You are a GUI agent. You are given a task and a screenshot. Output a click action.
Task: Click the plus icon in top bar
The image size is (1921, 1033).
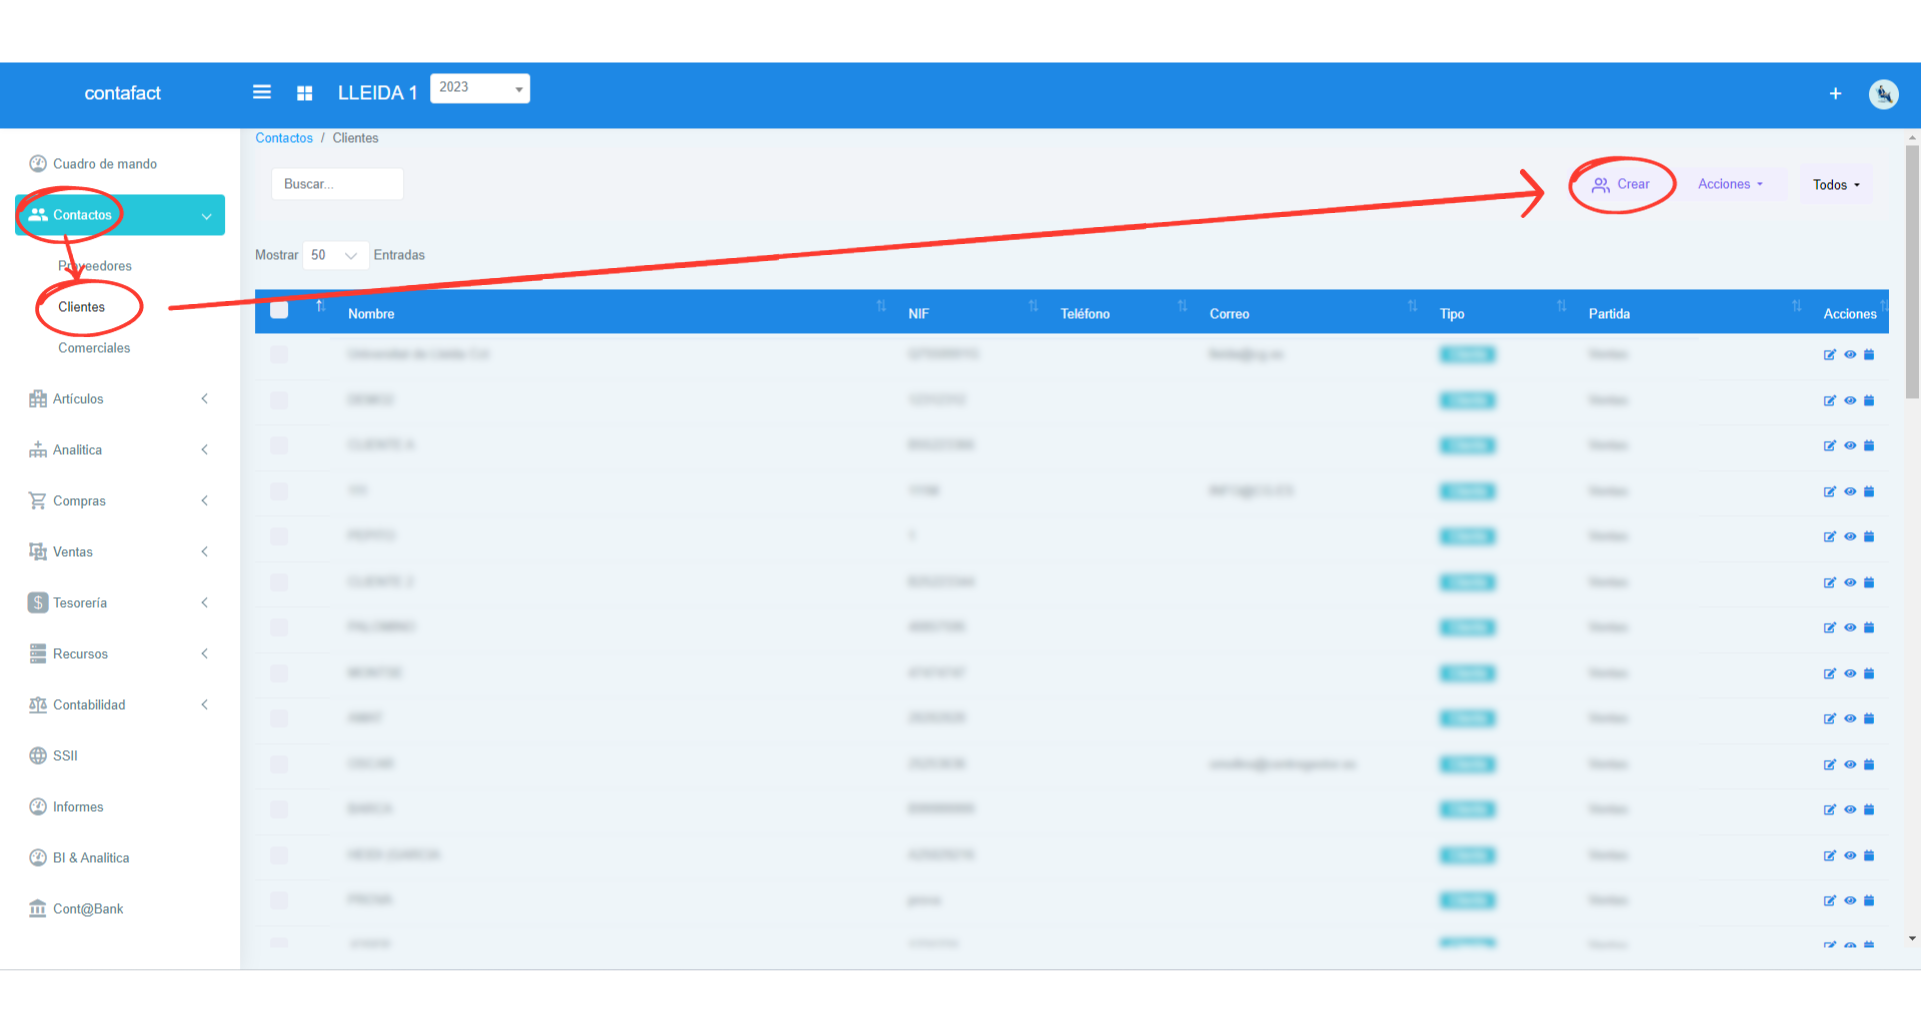coord(1835,94)
